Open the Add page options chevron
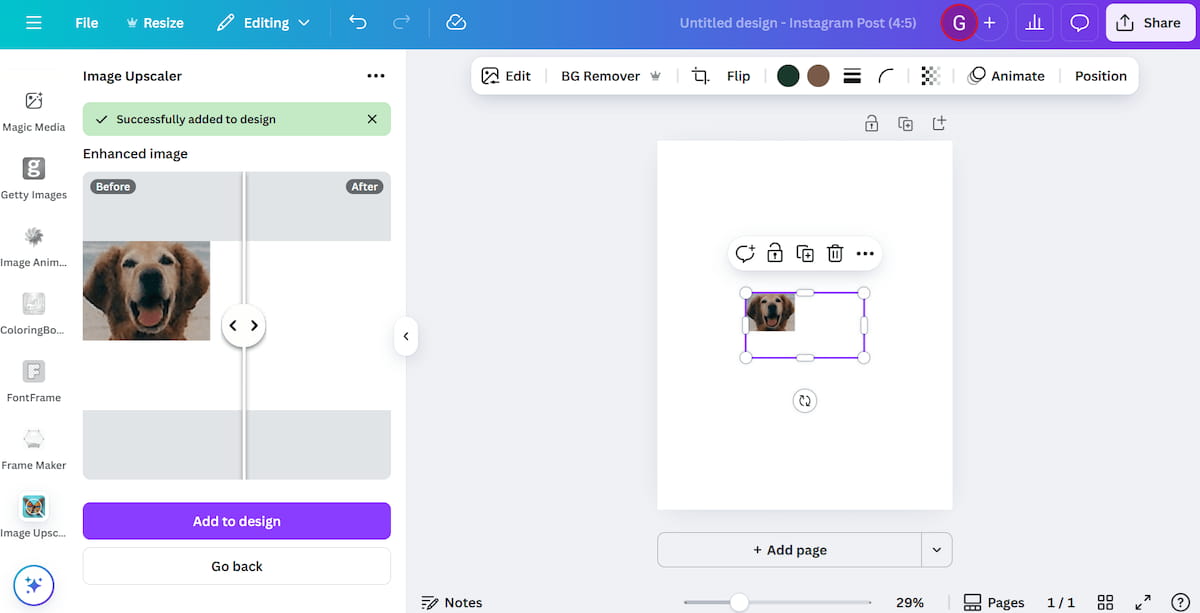Image resolution: width=1200 pixels, height=613 pixels. (937, 550)
